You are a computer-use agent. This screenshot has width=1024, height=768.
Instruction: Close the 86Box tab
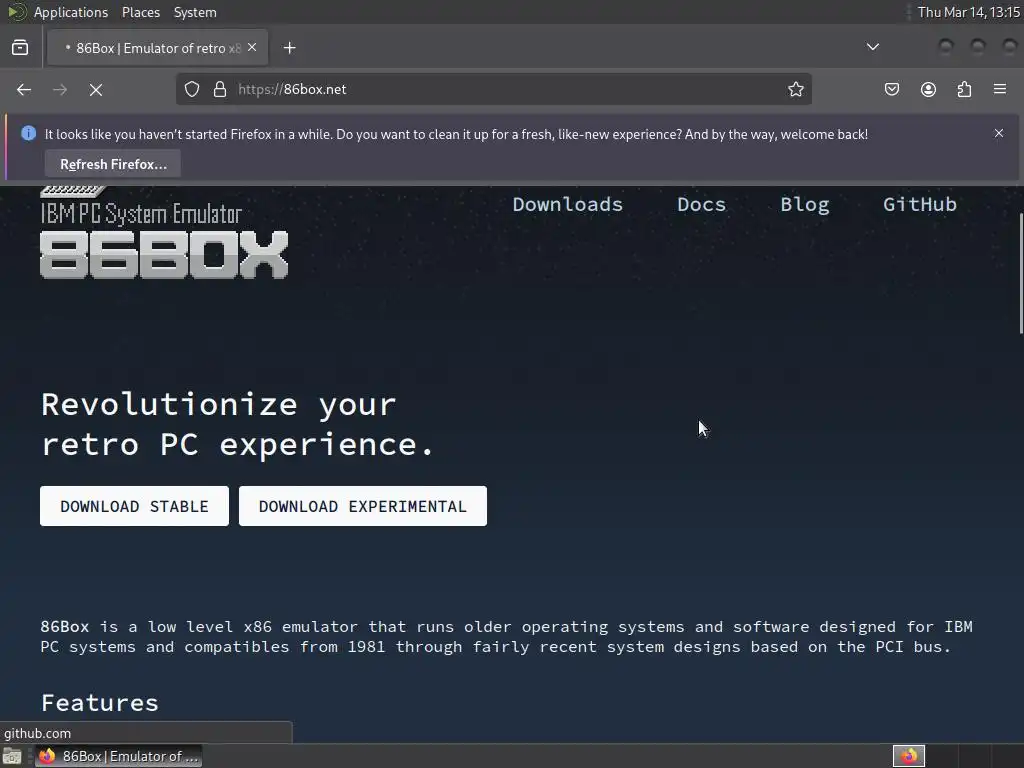tap(252, 48)
